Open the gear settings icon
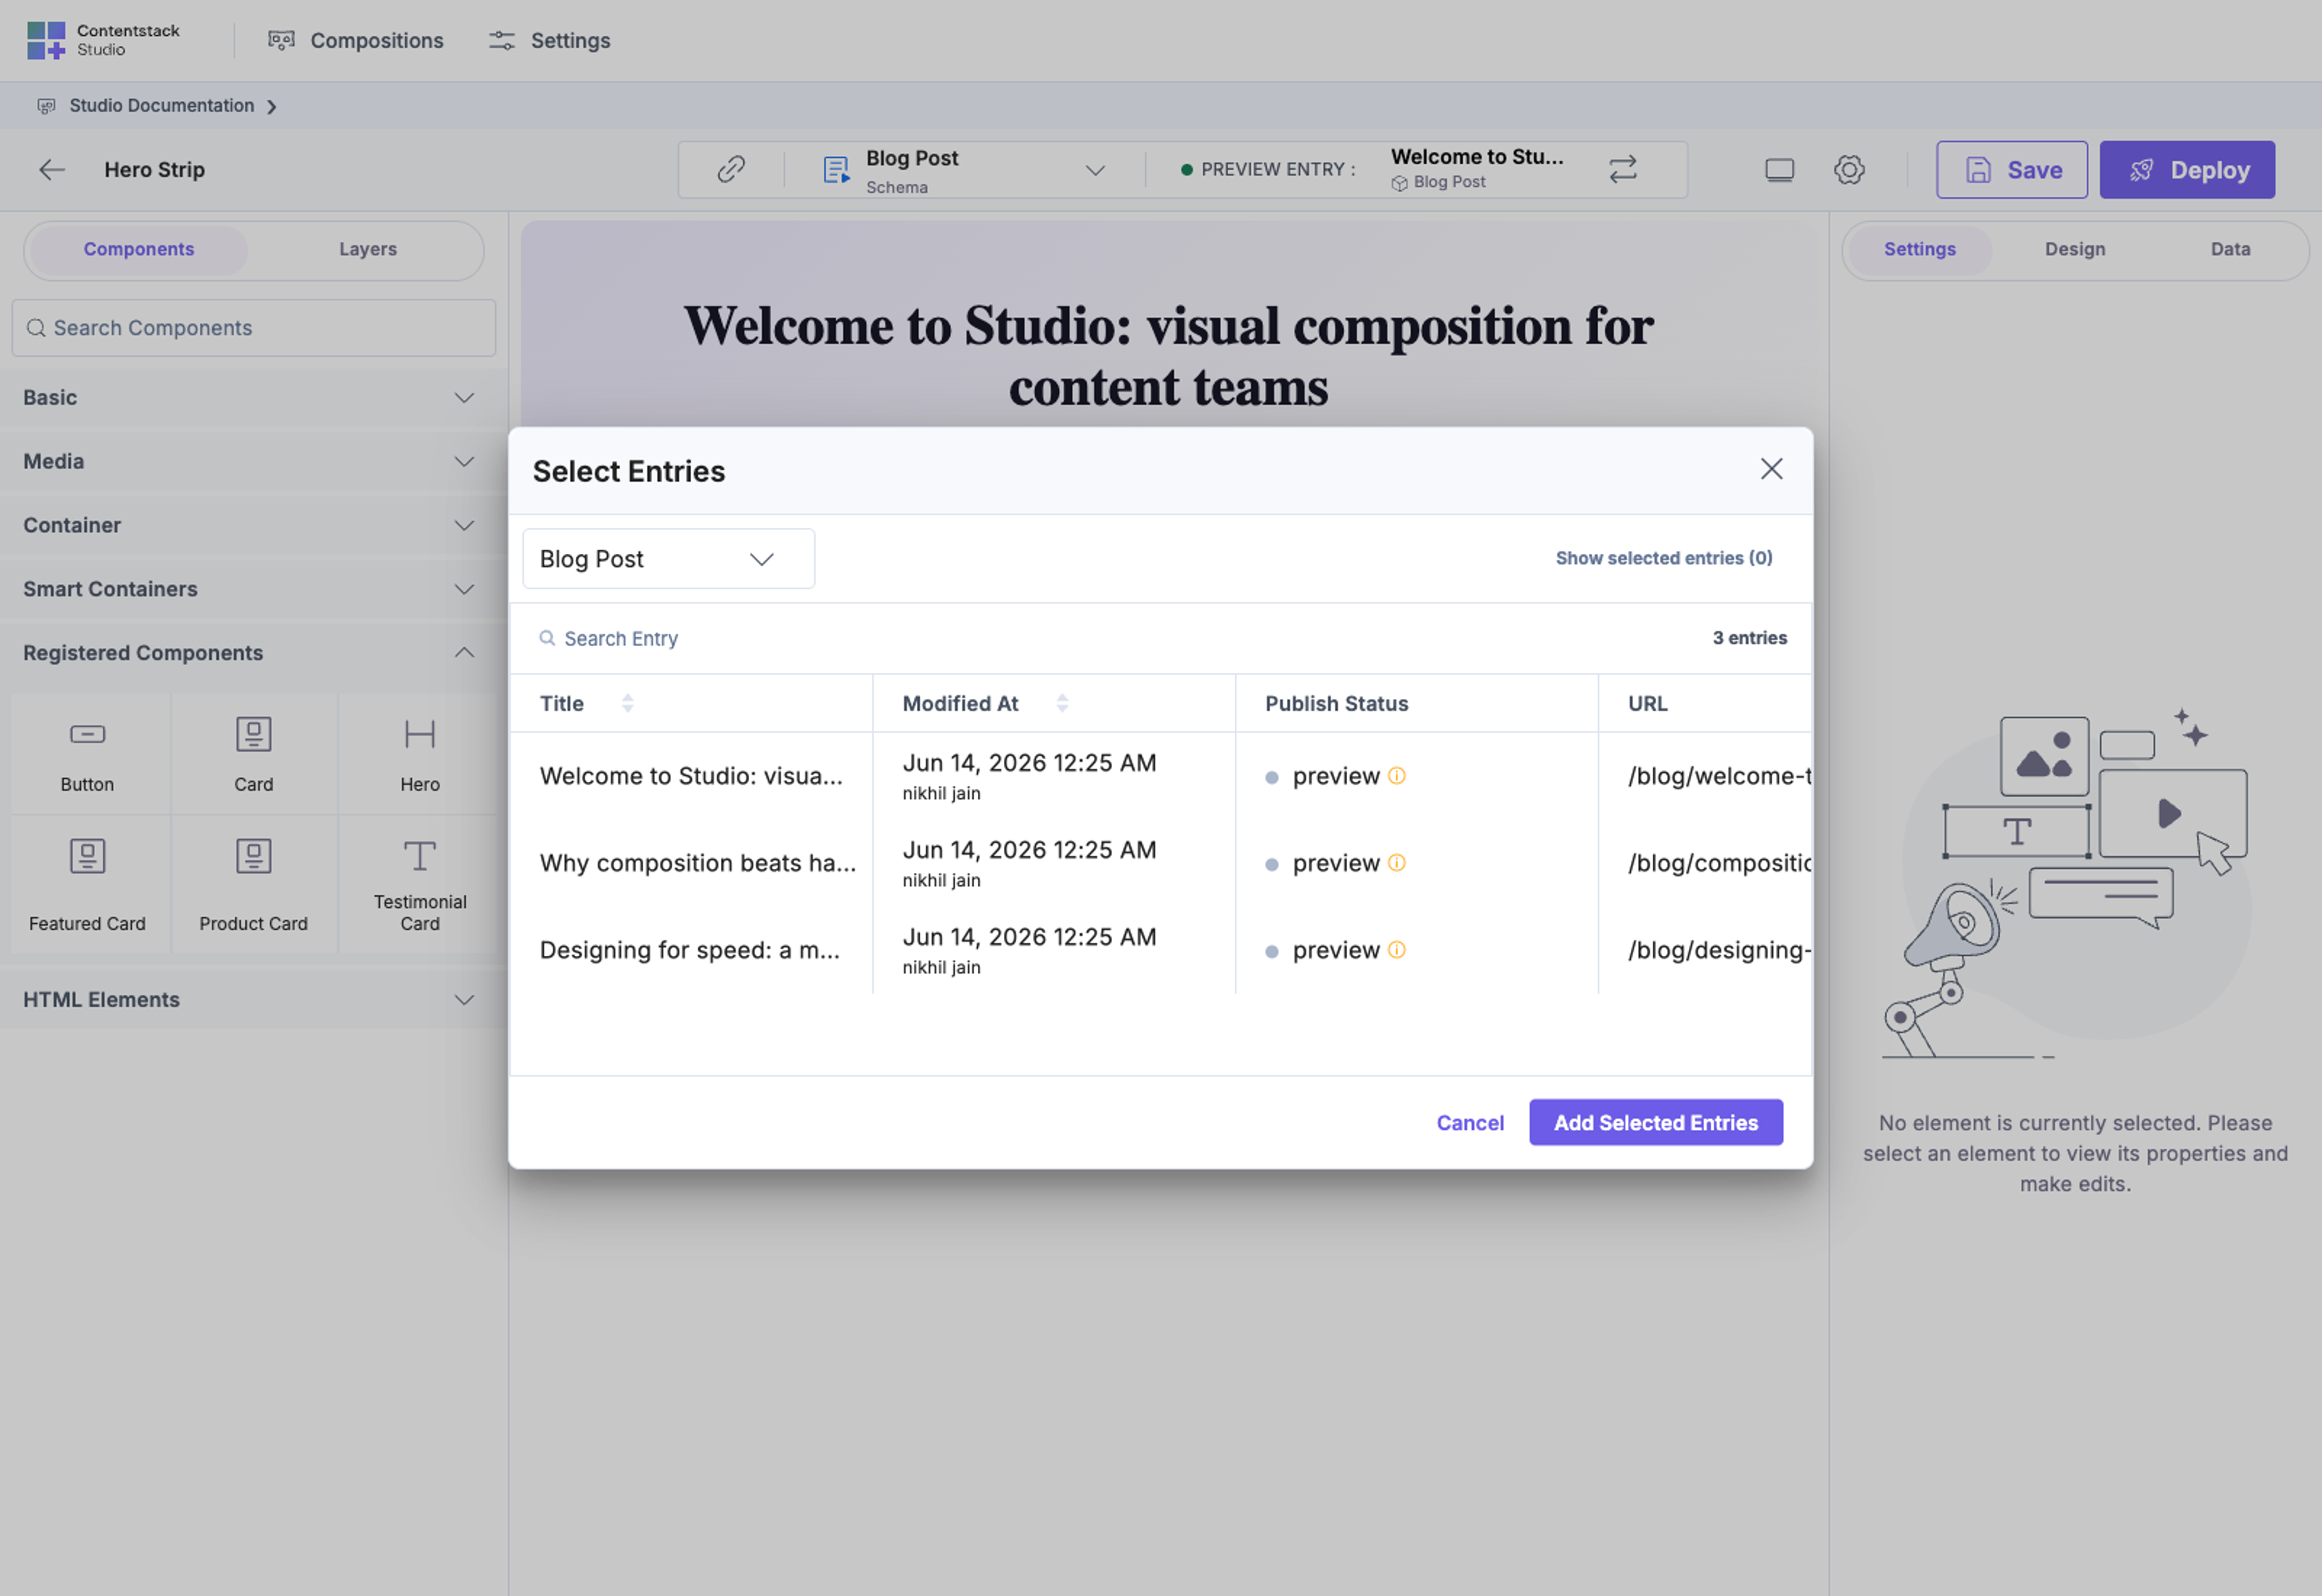The height and width of the screenshot is (1596, 2322). (x=1848, y=170)
